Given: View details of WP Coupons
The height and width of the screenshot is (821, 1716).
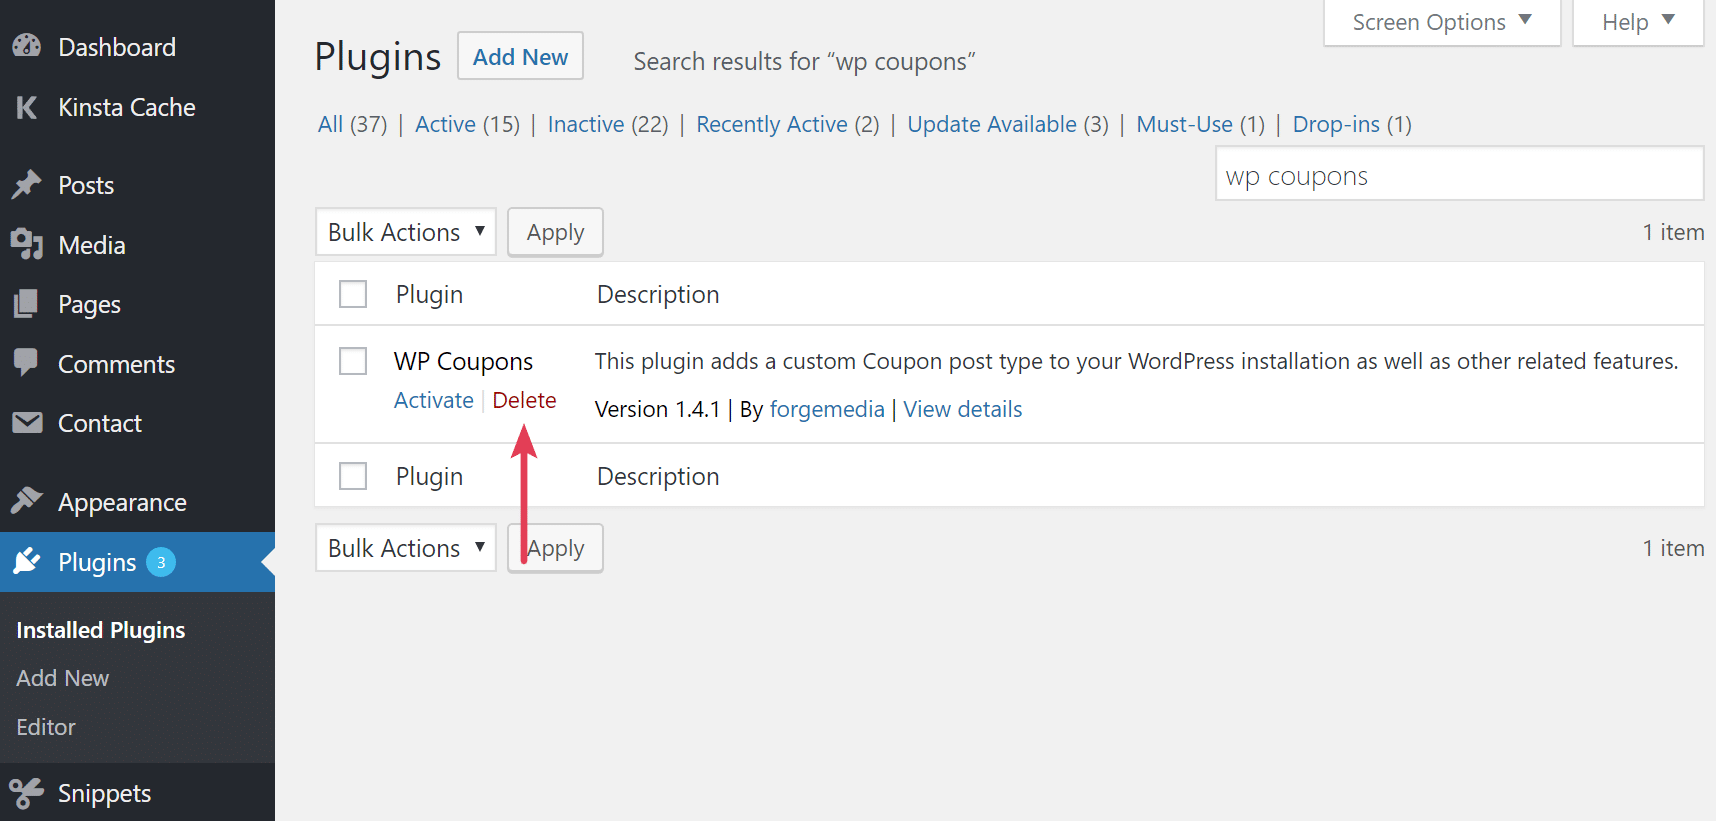Looking at the screenshot, I should [963, 409].
